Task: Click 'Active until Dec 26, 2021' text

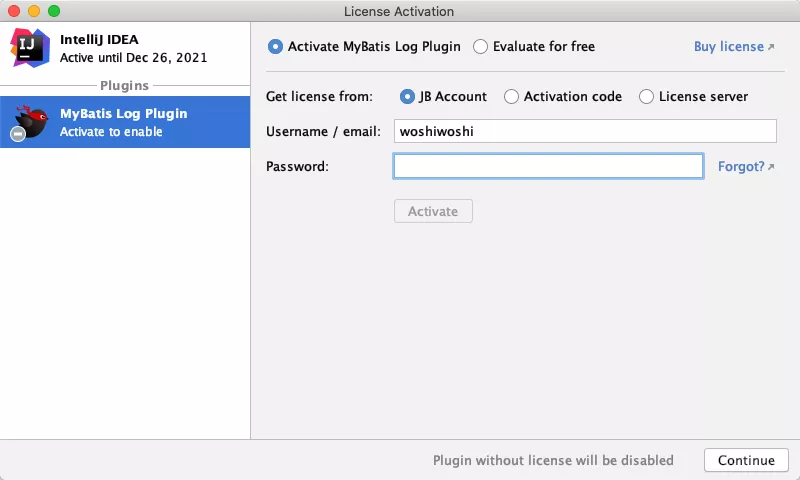Action: point(134,58)
